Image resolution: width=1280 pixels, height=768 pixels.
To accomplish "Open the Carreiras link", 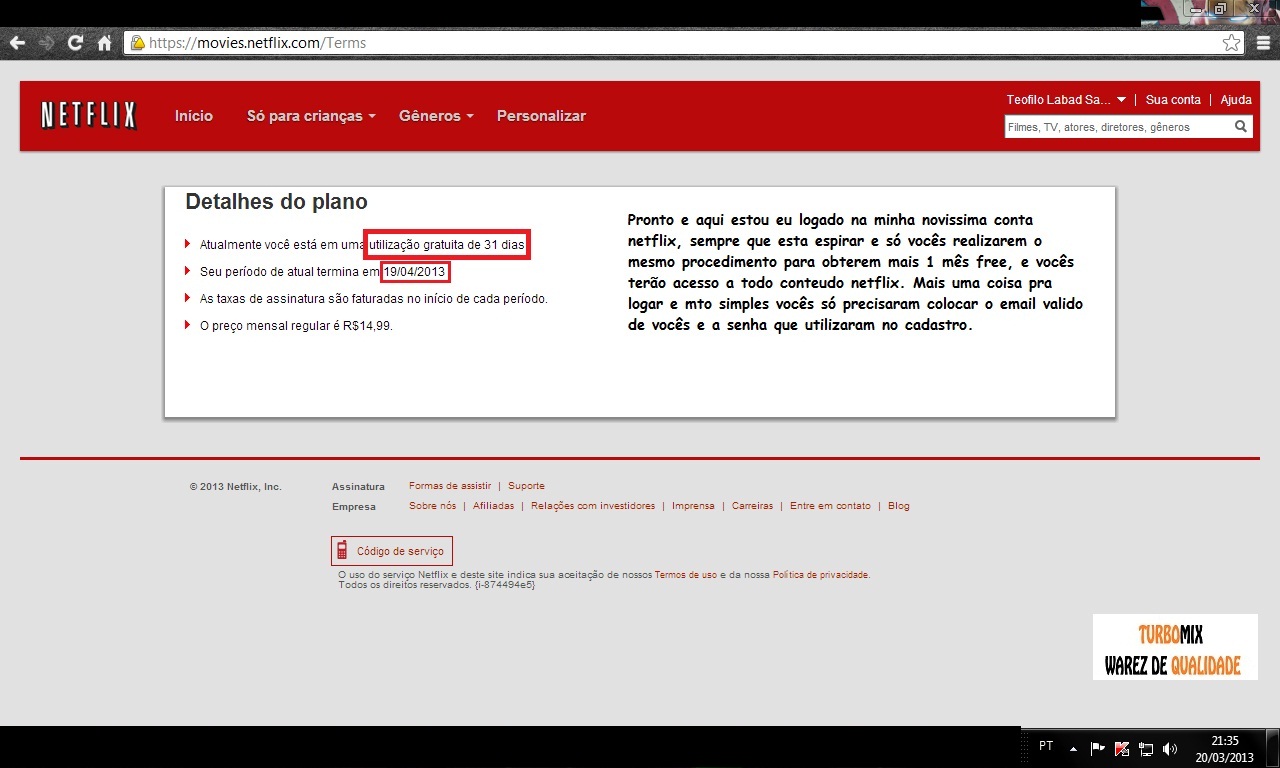I will [752, 506].
